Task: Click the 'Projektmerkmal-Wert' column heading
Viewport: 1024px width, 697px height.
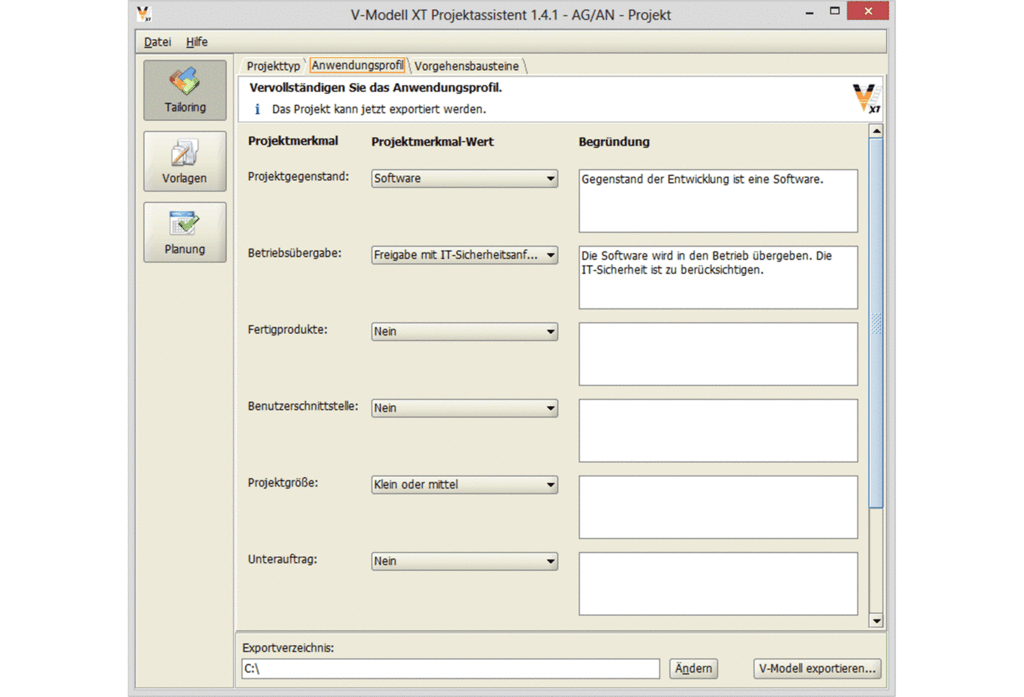Action: click(432, 142)
